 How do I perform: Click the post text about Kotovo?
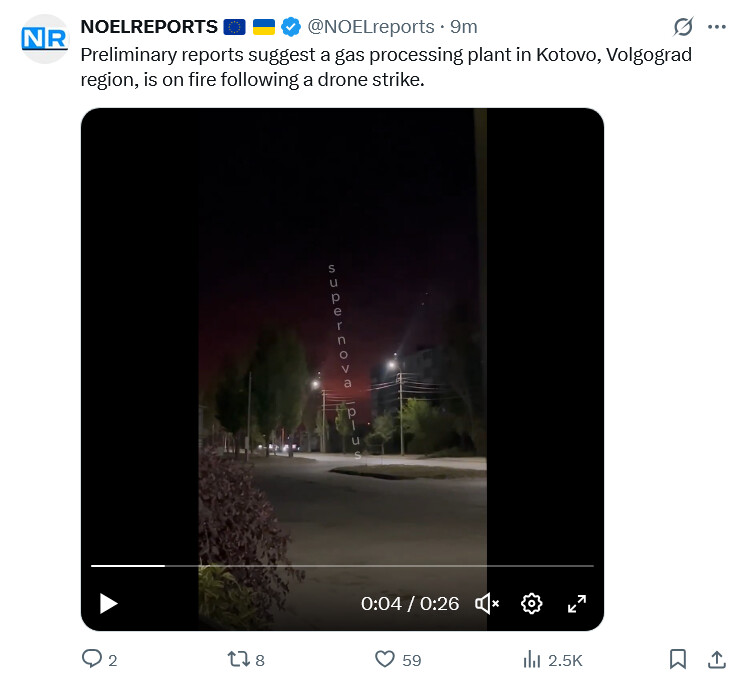click(x=386, y=67)
